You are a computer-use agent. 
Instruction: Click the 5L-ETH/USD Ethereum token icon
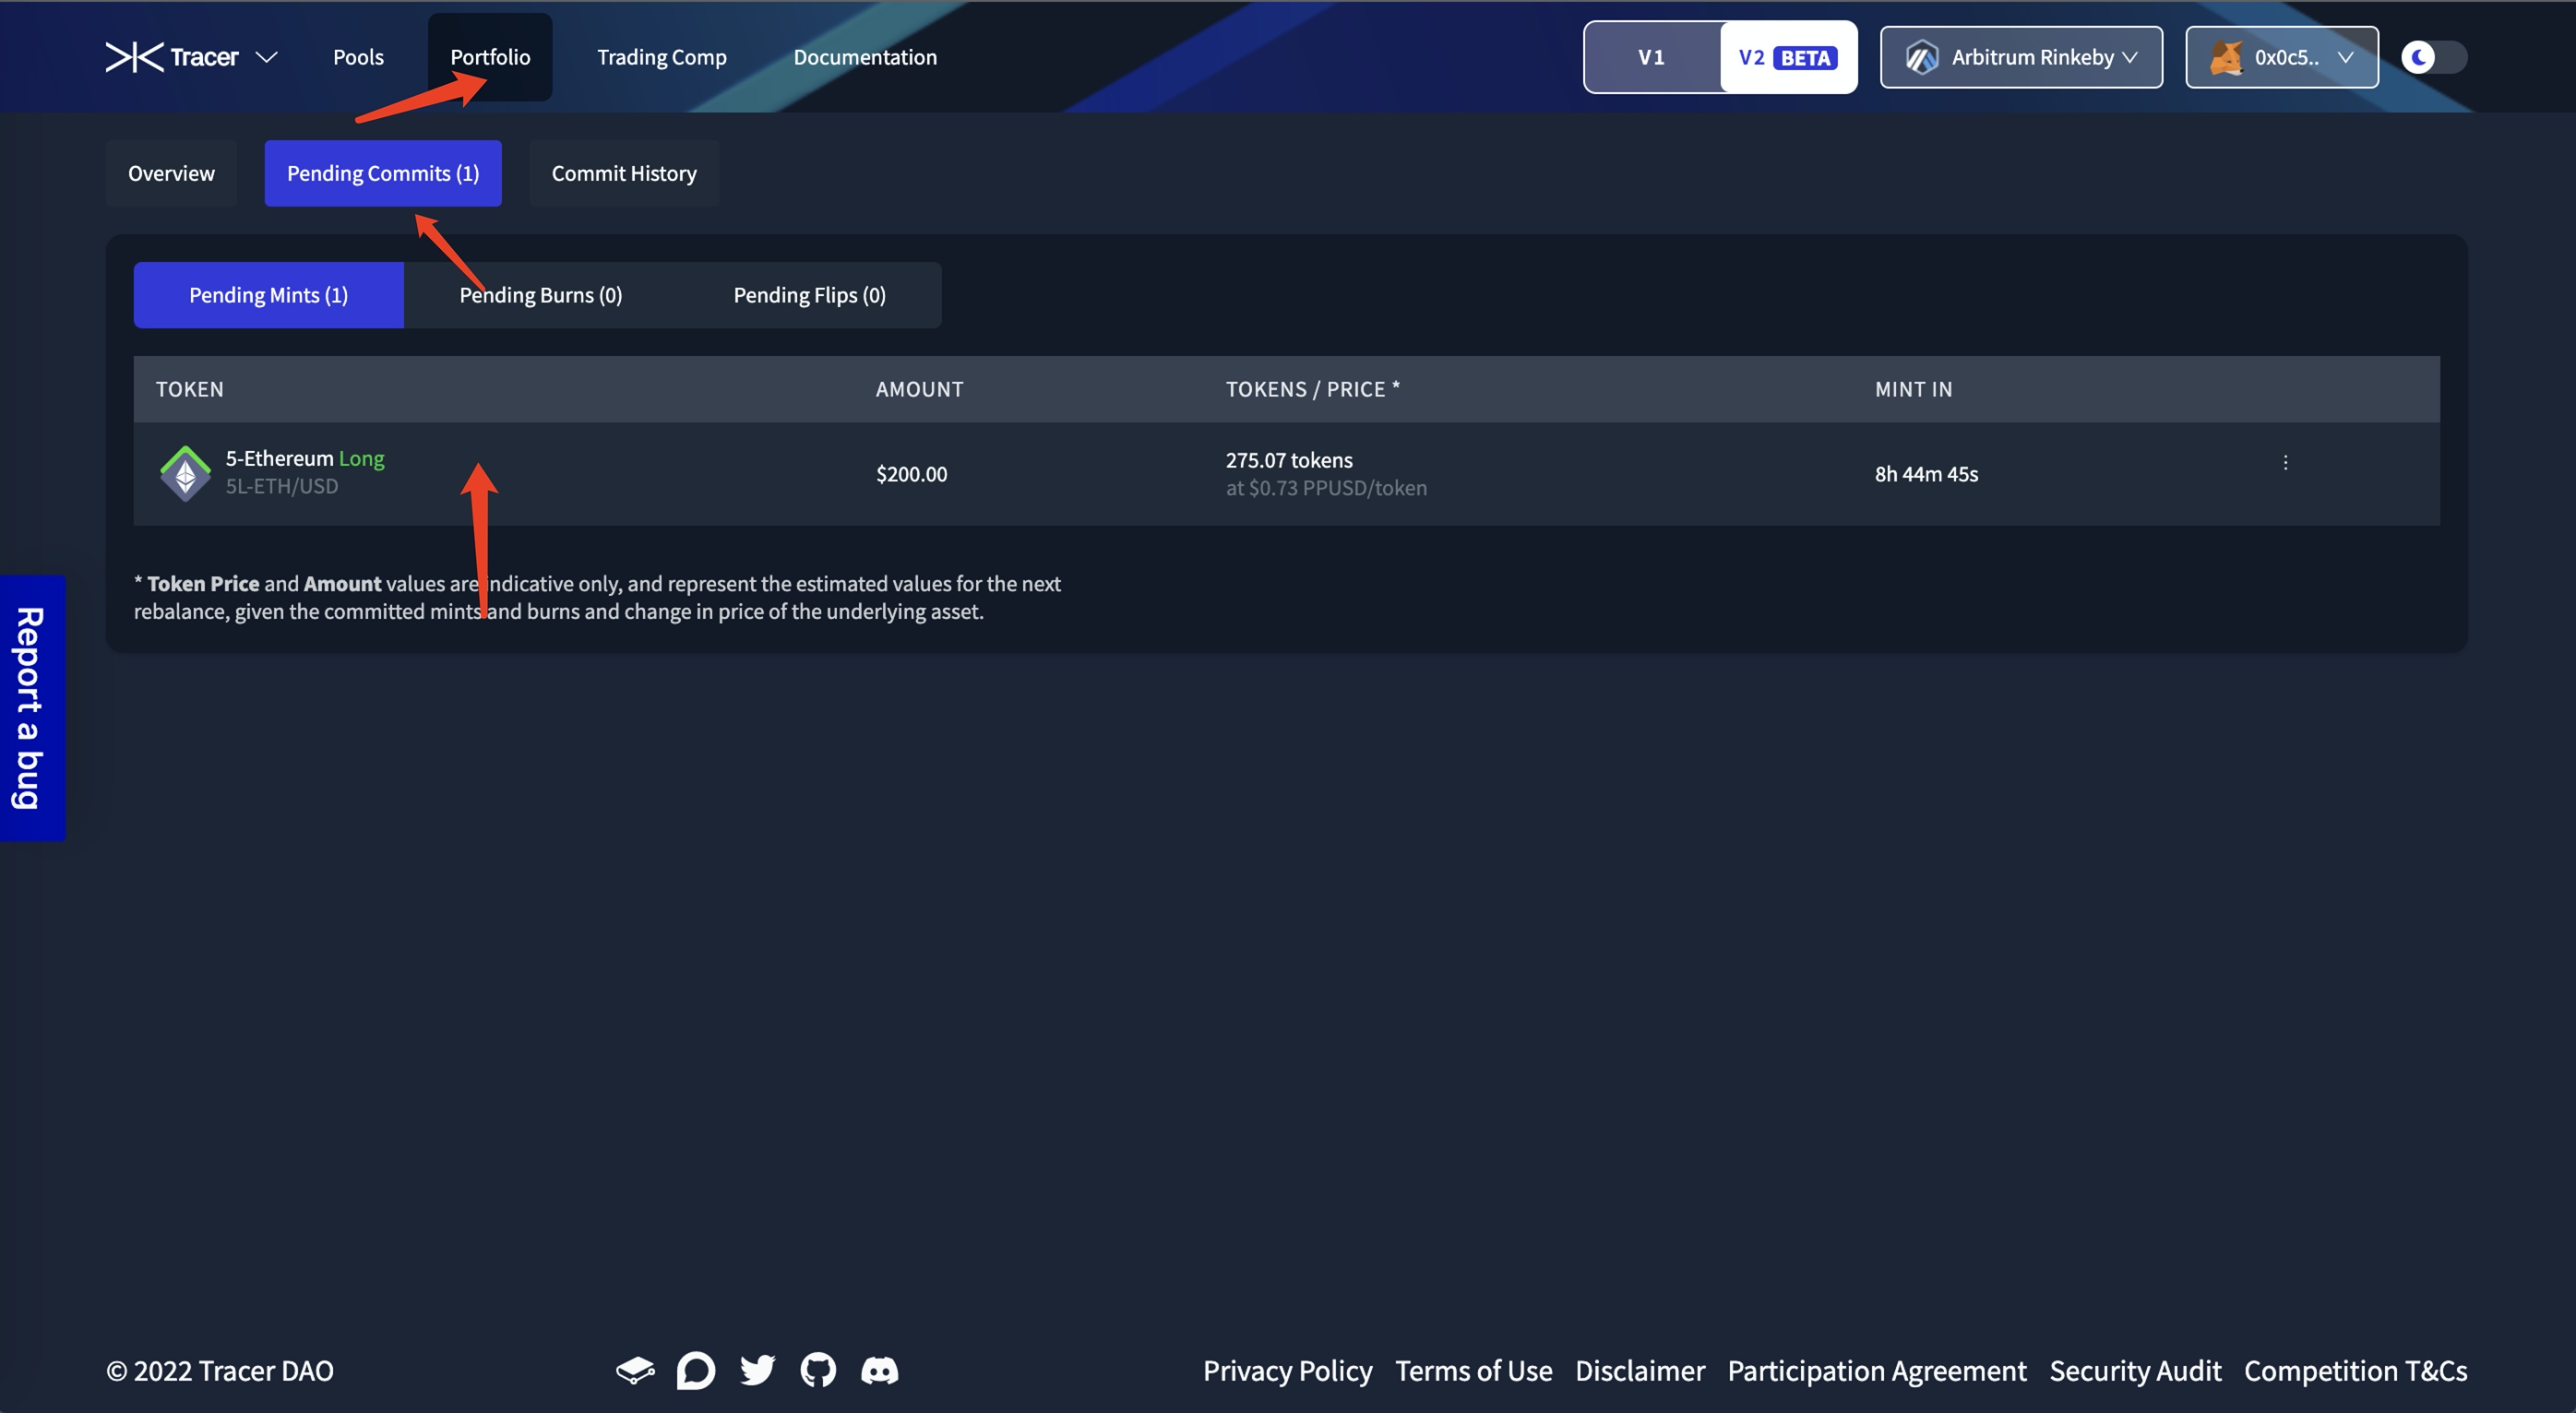186,473
